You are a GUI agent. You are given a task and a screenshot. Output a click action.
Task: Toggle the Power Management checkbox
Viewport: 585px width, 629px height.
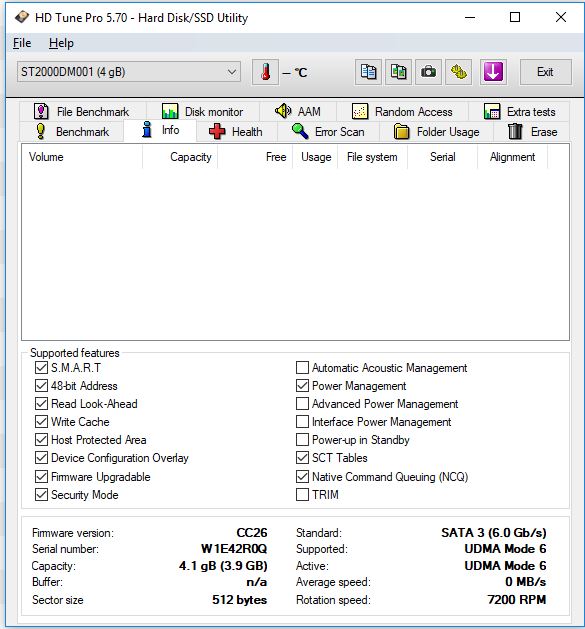tap(302, 386)
